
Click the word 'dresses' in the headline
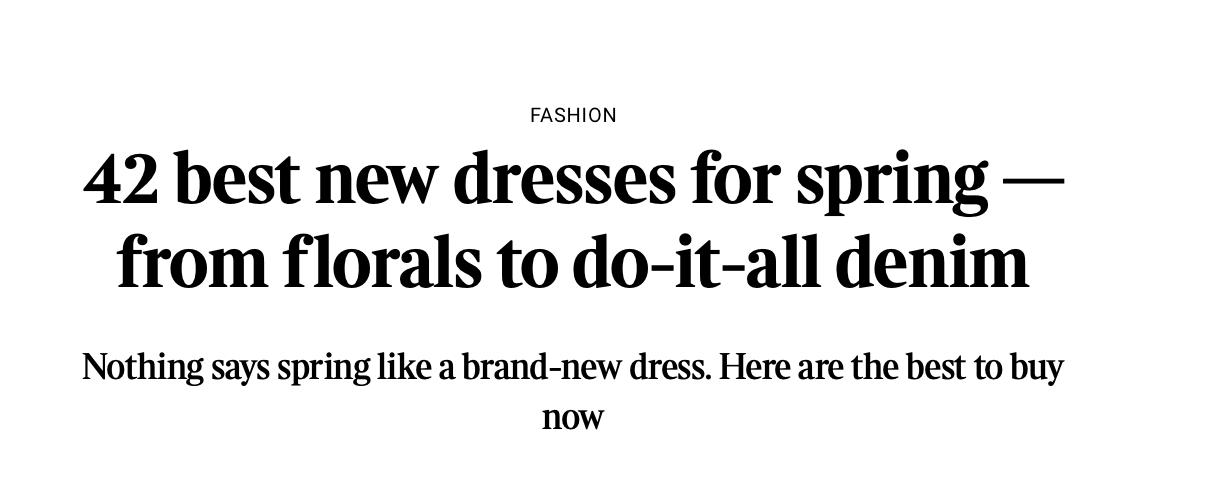click(x=564, y=180)
